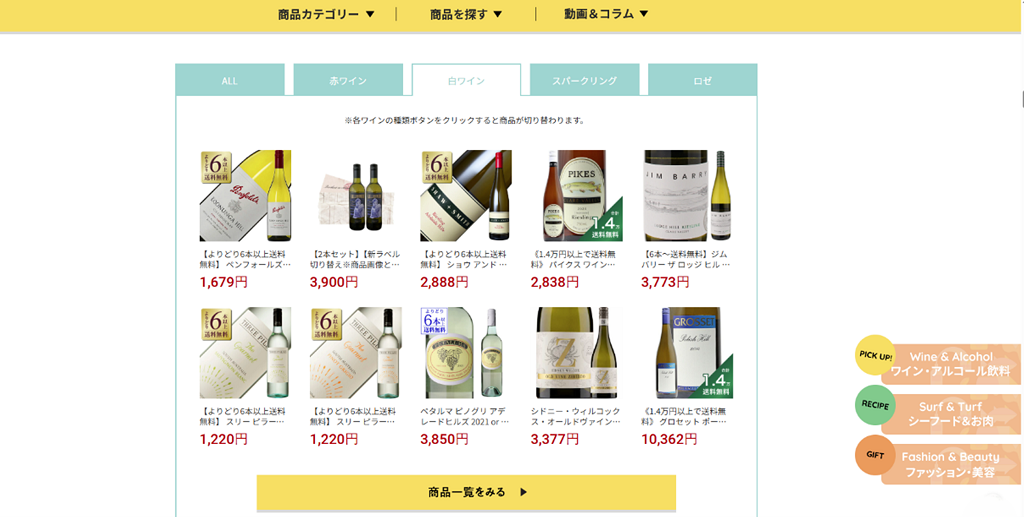1024x517 pixels.
Task: Open the Pikes Riesling product image
Action: 577,196
